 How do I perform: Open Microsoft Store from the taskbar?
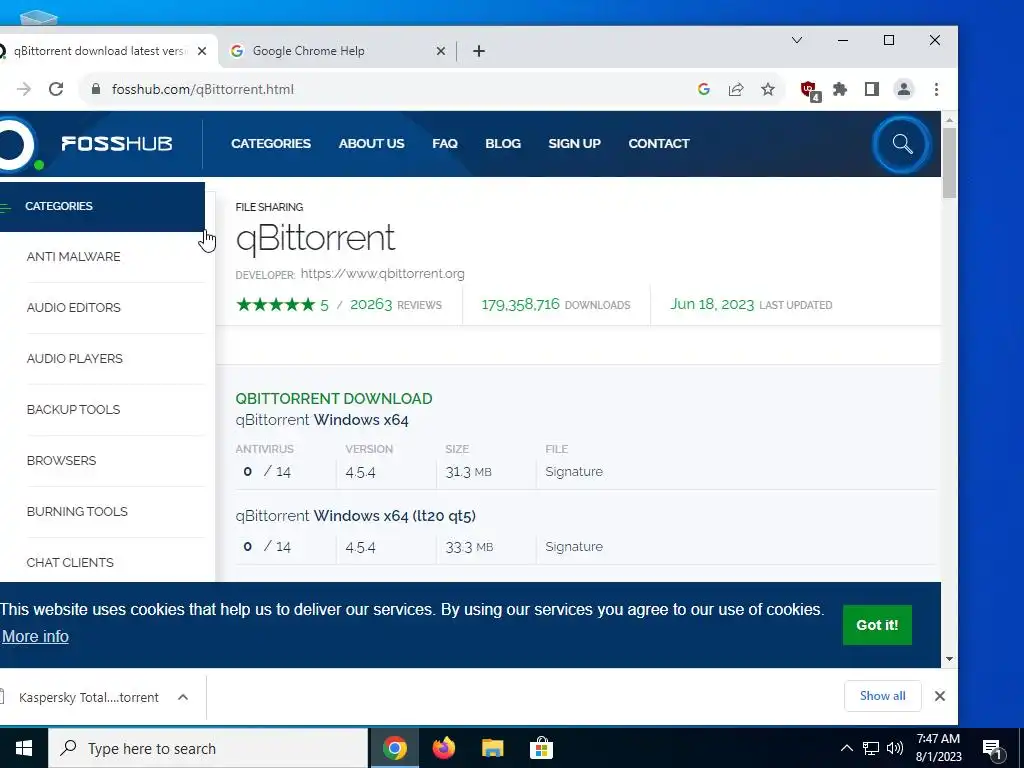click(x=541, y=748)
